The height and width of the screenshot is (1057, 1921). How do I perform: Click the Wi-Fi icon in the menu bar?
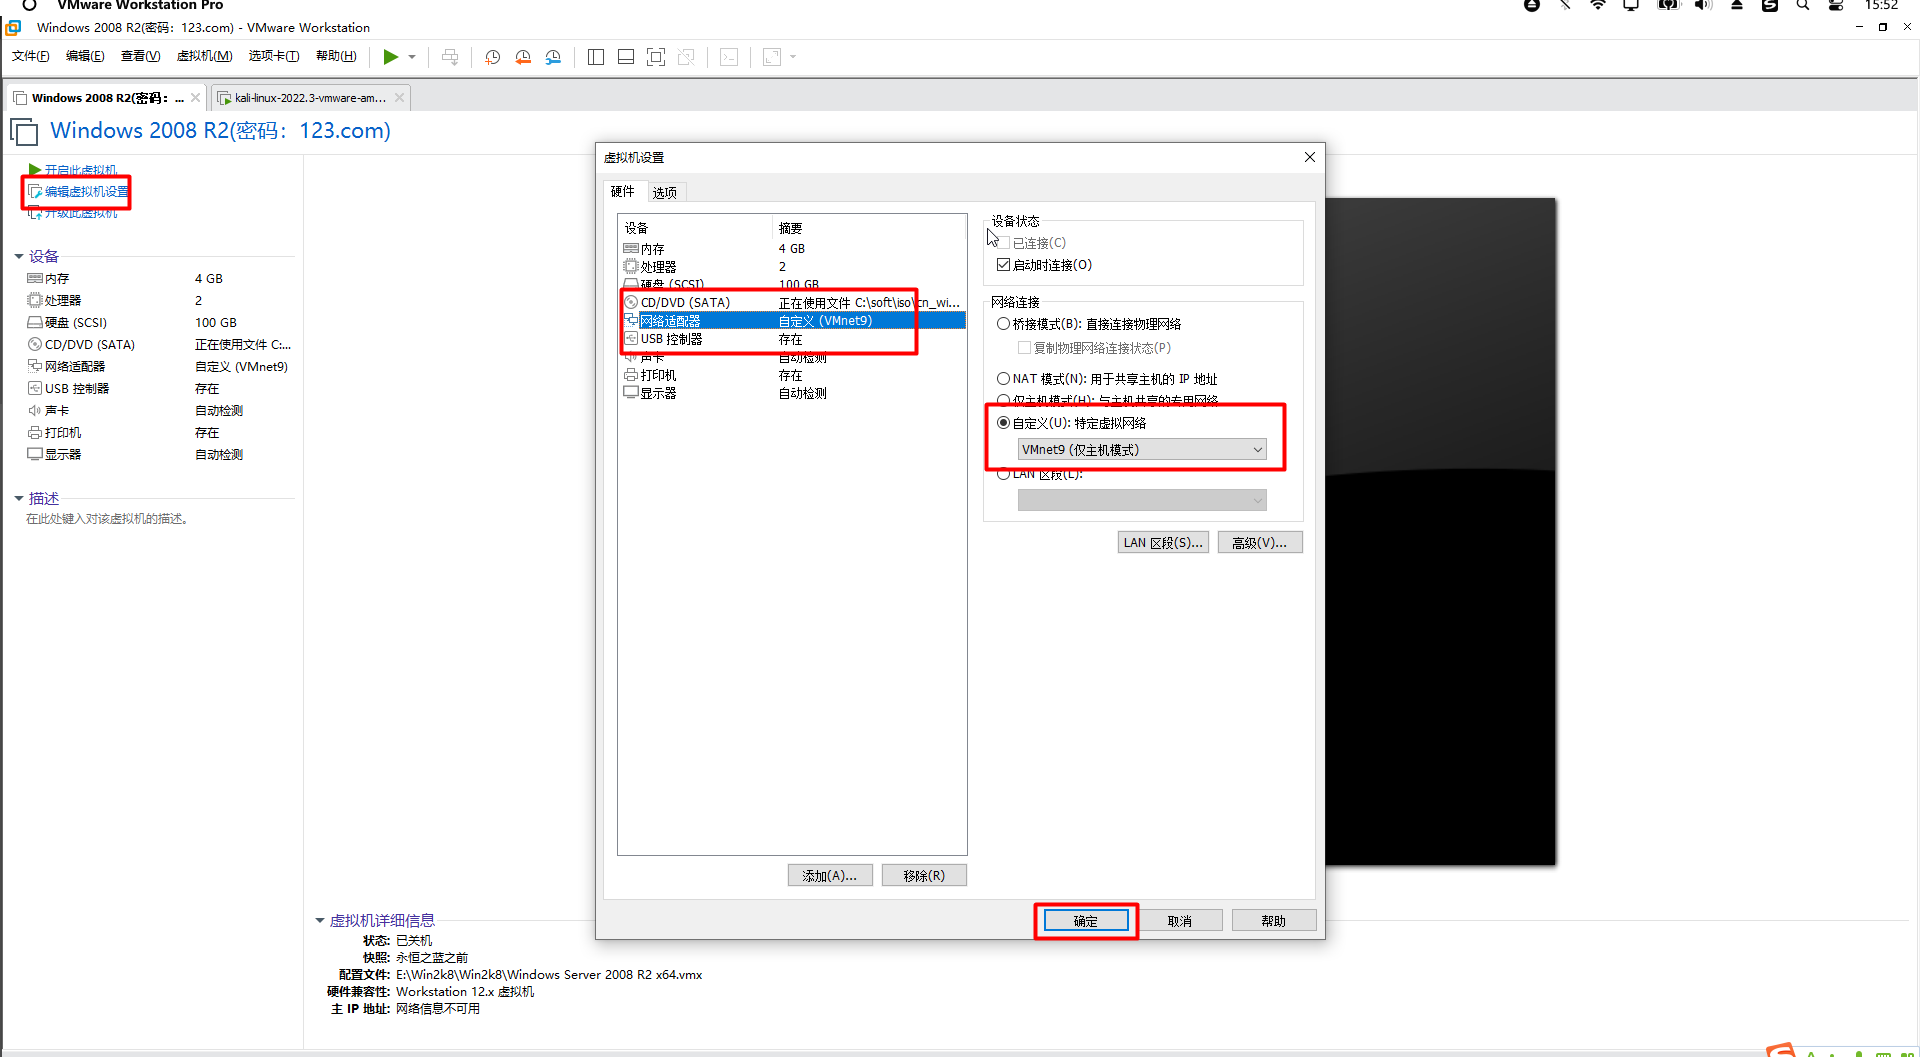point(1598,5)
